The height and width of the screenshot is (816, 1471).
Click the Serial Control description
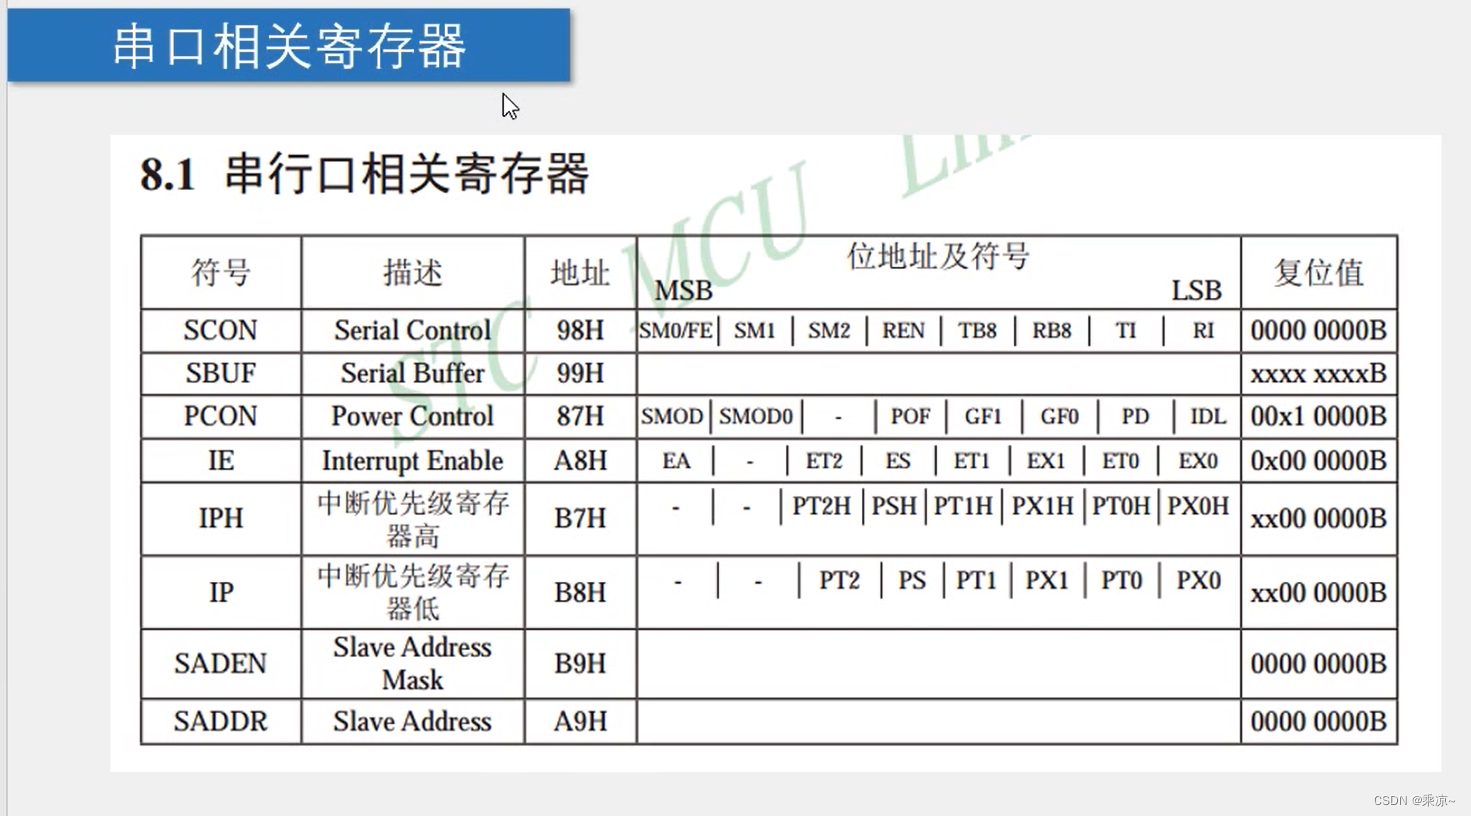pos(412,330)
